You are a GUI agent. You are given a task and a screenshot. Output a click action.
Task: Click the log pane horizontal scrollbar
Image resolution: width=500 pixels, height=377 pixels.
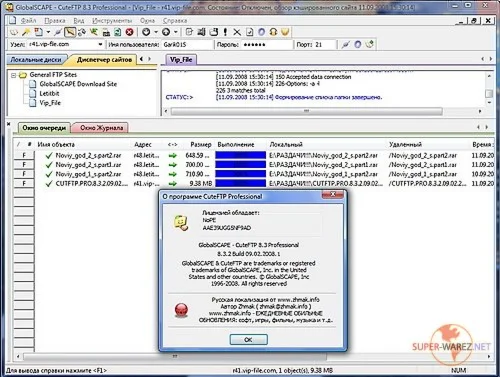(x=306, y=111)
